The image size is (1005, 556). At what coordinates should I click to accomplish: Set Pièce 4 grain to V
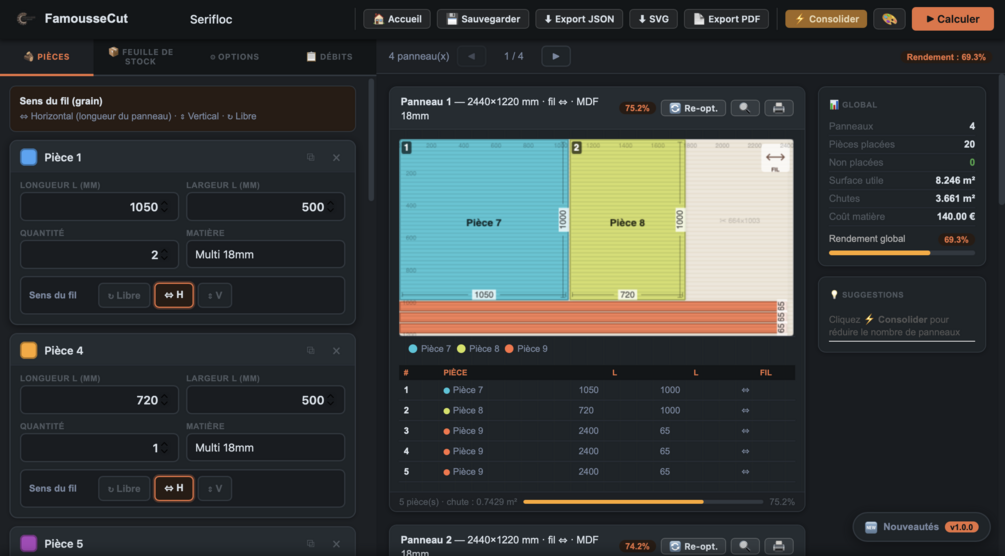215,488
